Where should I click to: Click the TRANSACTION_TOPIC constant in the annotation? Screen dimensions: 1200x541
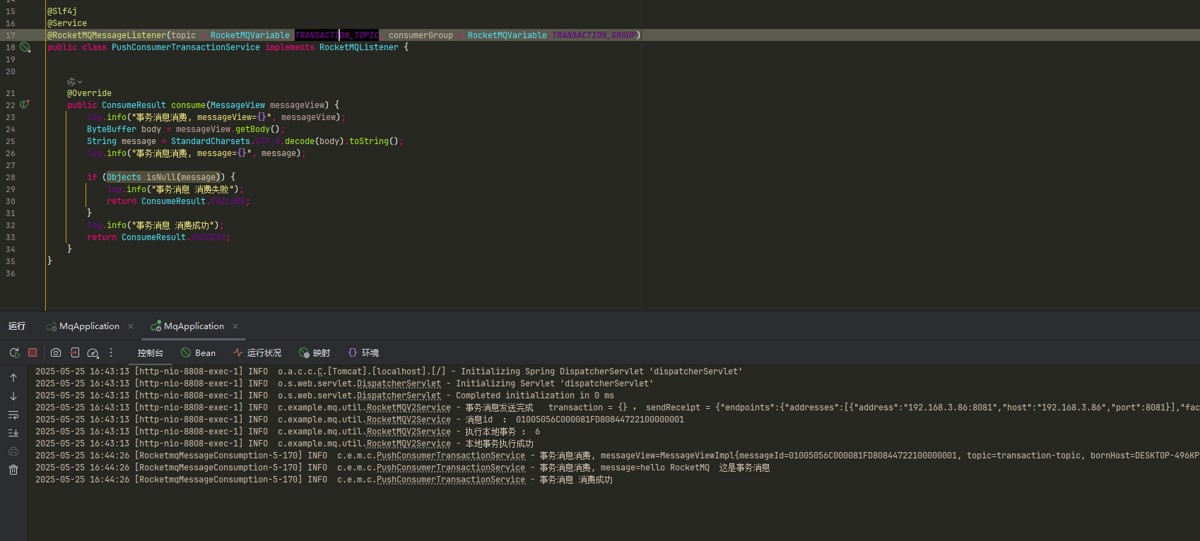[x=336, y=35]
